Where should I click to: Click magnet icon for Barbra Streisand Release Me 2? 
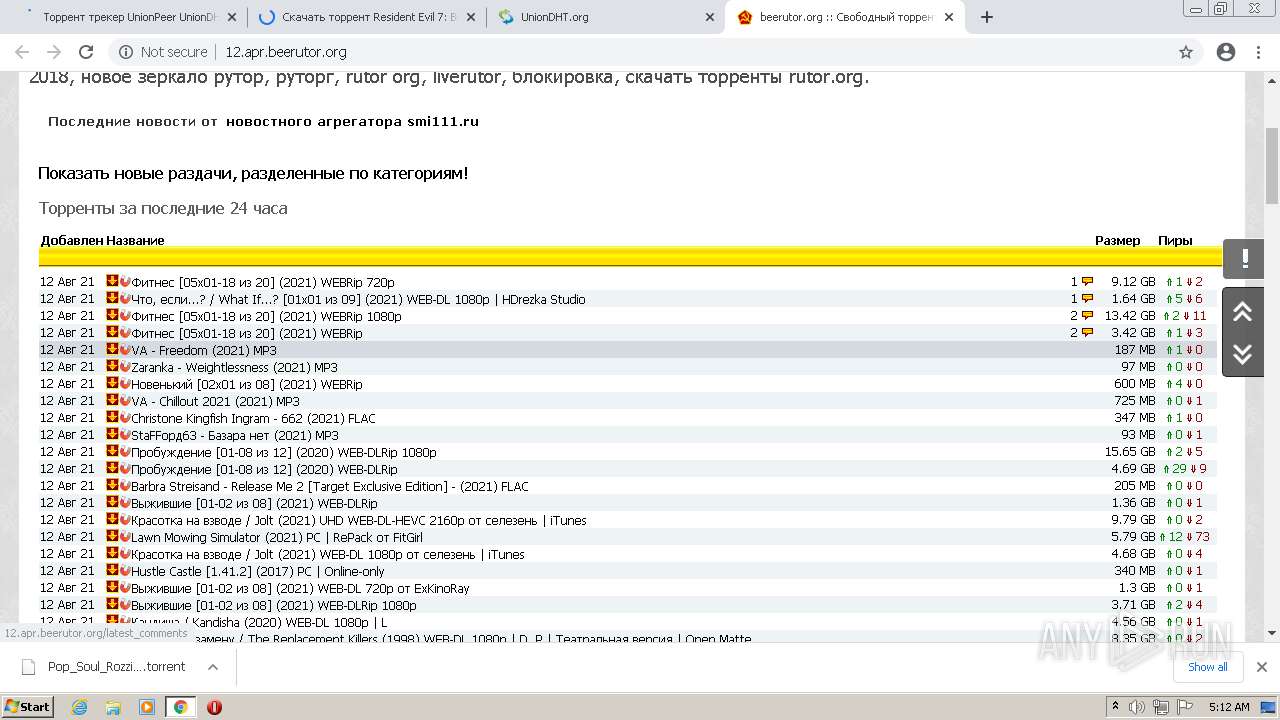pos(125,486)
